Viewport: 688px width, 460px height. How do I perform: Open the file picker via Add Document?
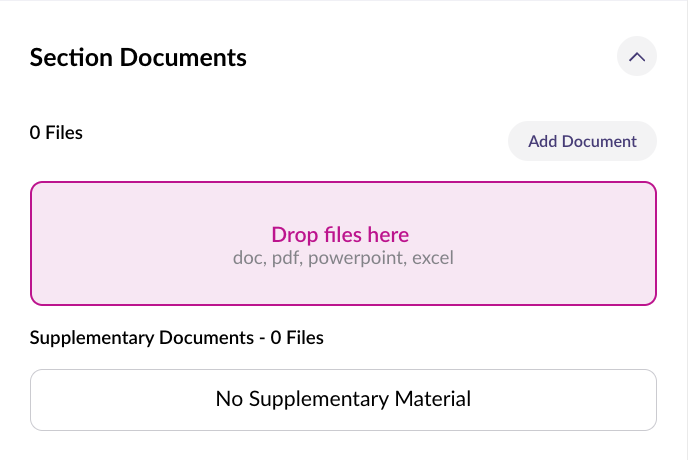(x=582, y=141)
